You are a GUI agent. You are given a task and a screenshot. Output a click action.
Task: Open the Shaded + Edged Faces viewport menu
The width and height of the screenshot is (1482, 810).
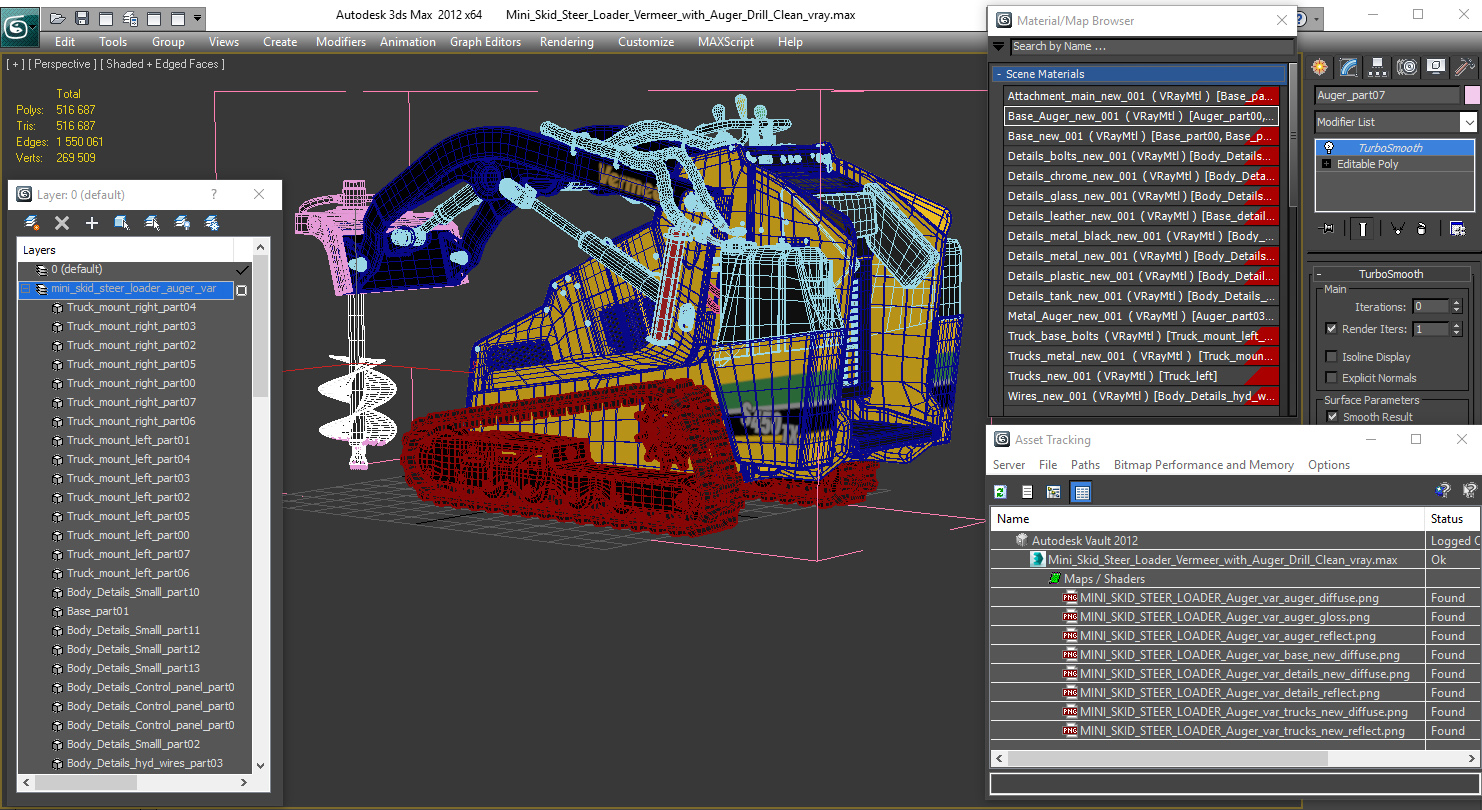(165, 64)
